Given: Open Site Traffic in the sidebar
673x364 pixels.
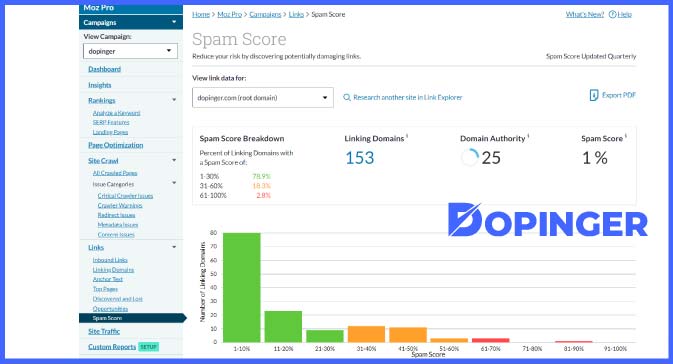Looking at the screenshot, I should pos(104,331).
